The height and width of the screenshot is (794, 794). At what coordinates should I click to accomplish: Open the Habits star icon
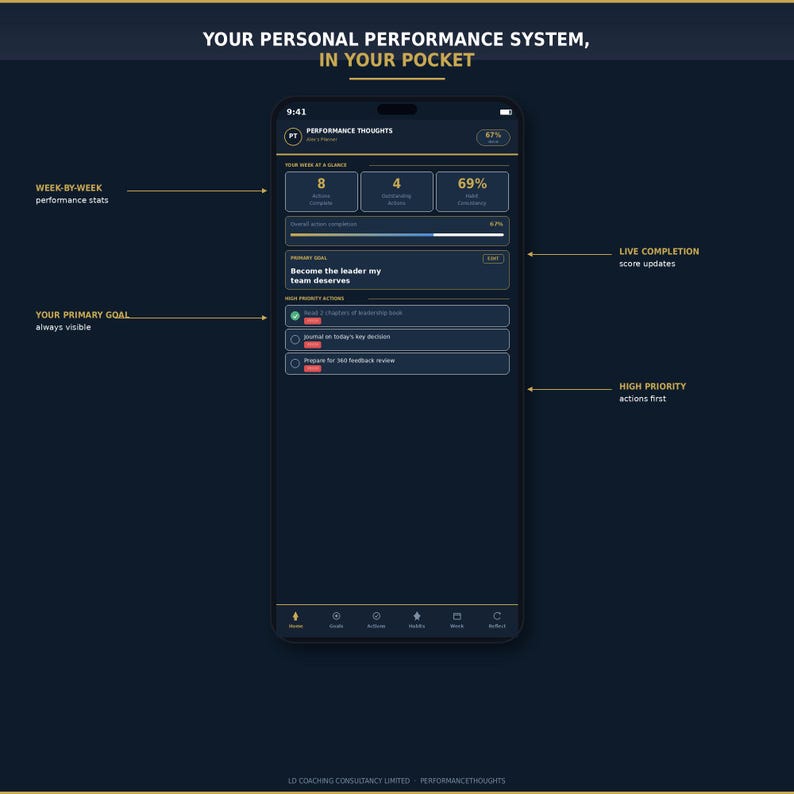417,616
